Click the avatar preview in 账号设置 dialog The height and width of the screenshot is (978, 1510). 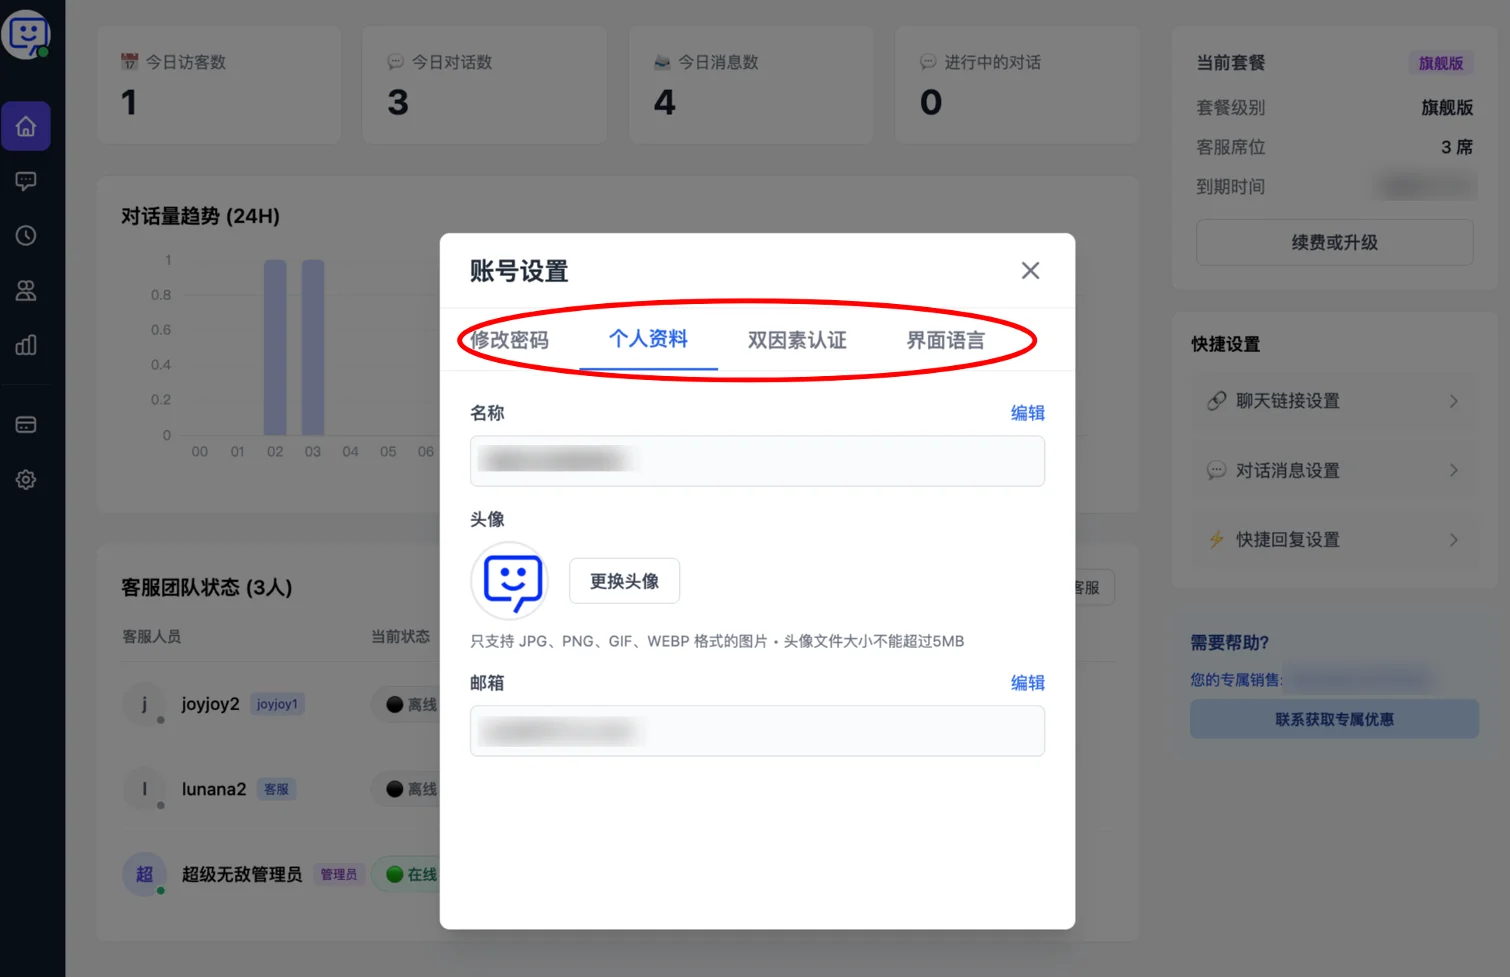point(509,581)
